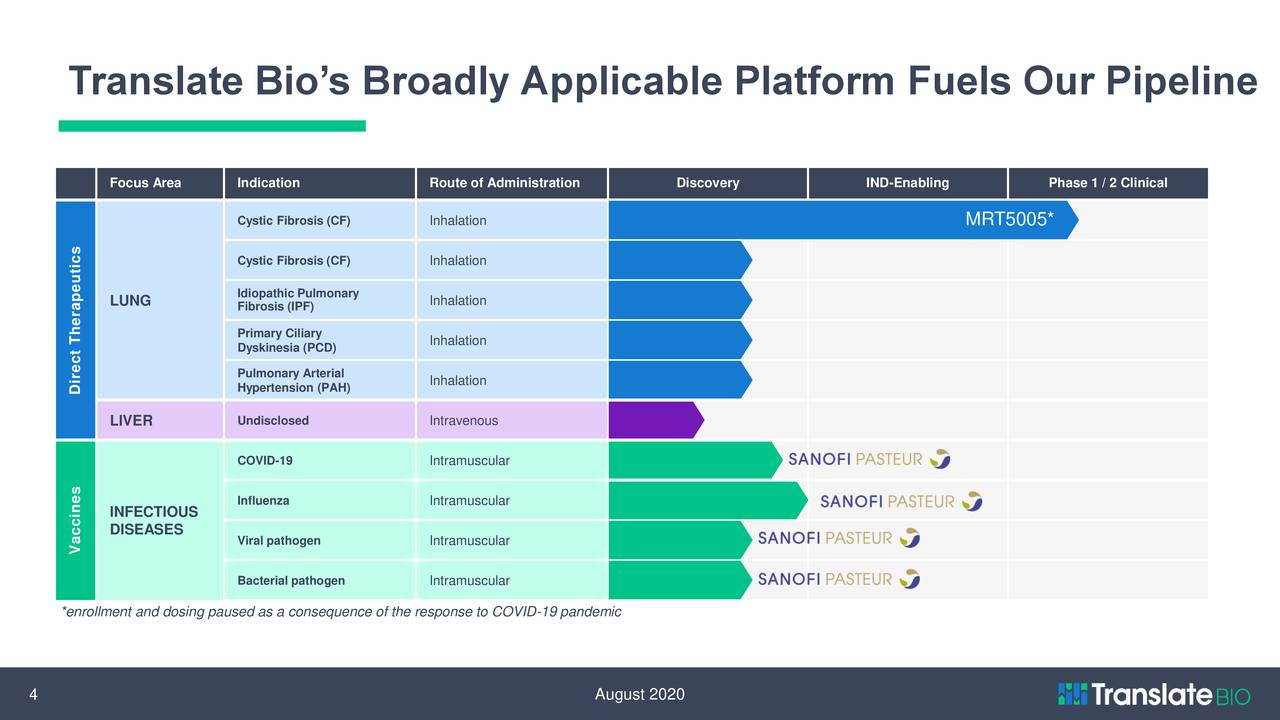Click Sanofi Pasteur logo in Viral pathogen row
The image size is (1280, 720).
839,538
